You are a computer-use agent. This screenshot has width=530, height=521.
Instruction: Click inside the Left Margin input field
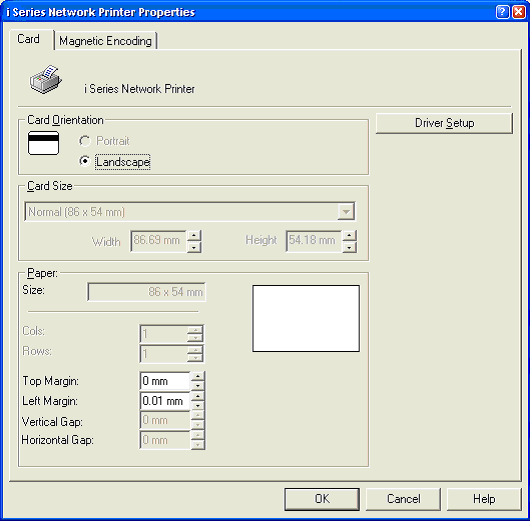pyautogui.click(x=165, y=401)
